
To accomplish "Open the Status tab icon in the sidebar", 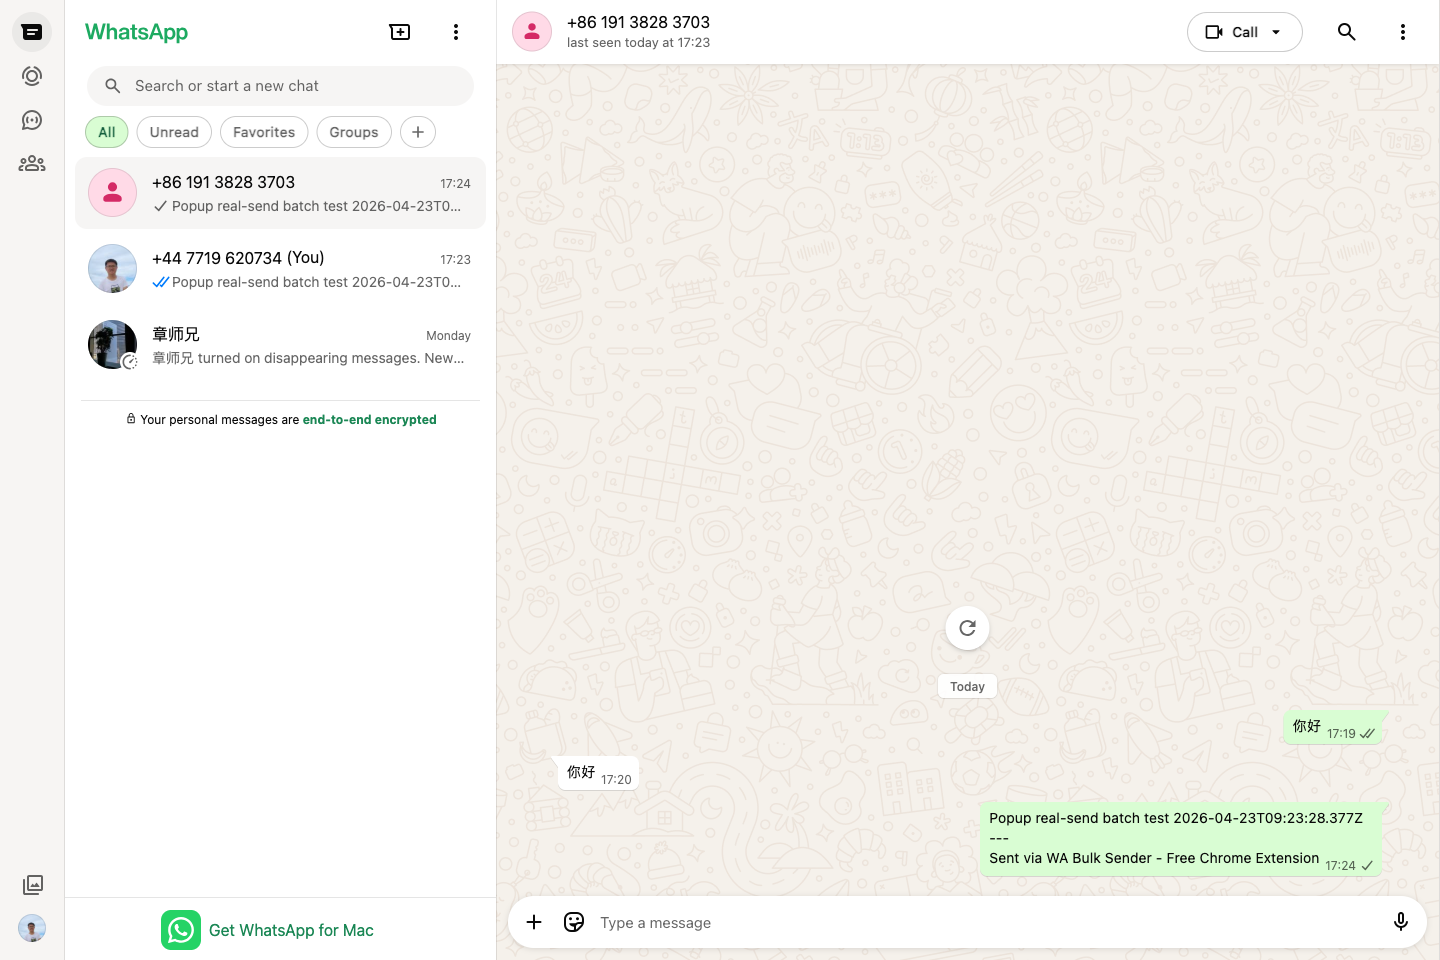I will [32, 75].
